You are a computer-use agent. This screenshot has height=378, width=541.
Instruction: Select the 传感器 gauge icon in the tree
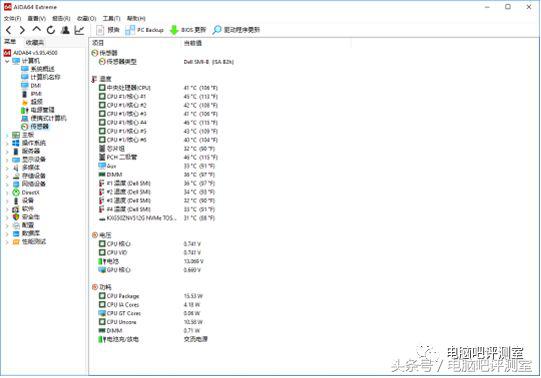click(x=24, y=127)
